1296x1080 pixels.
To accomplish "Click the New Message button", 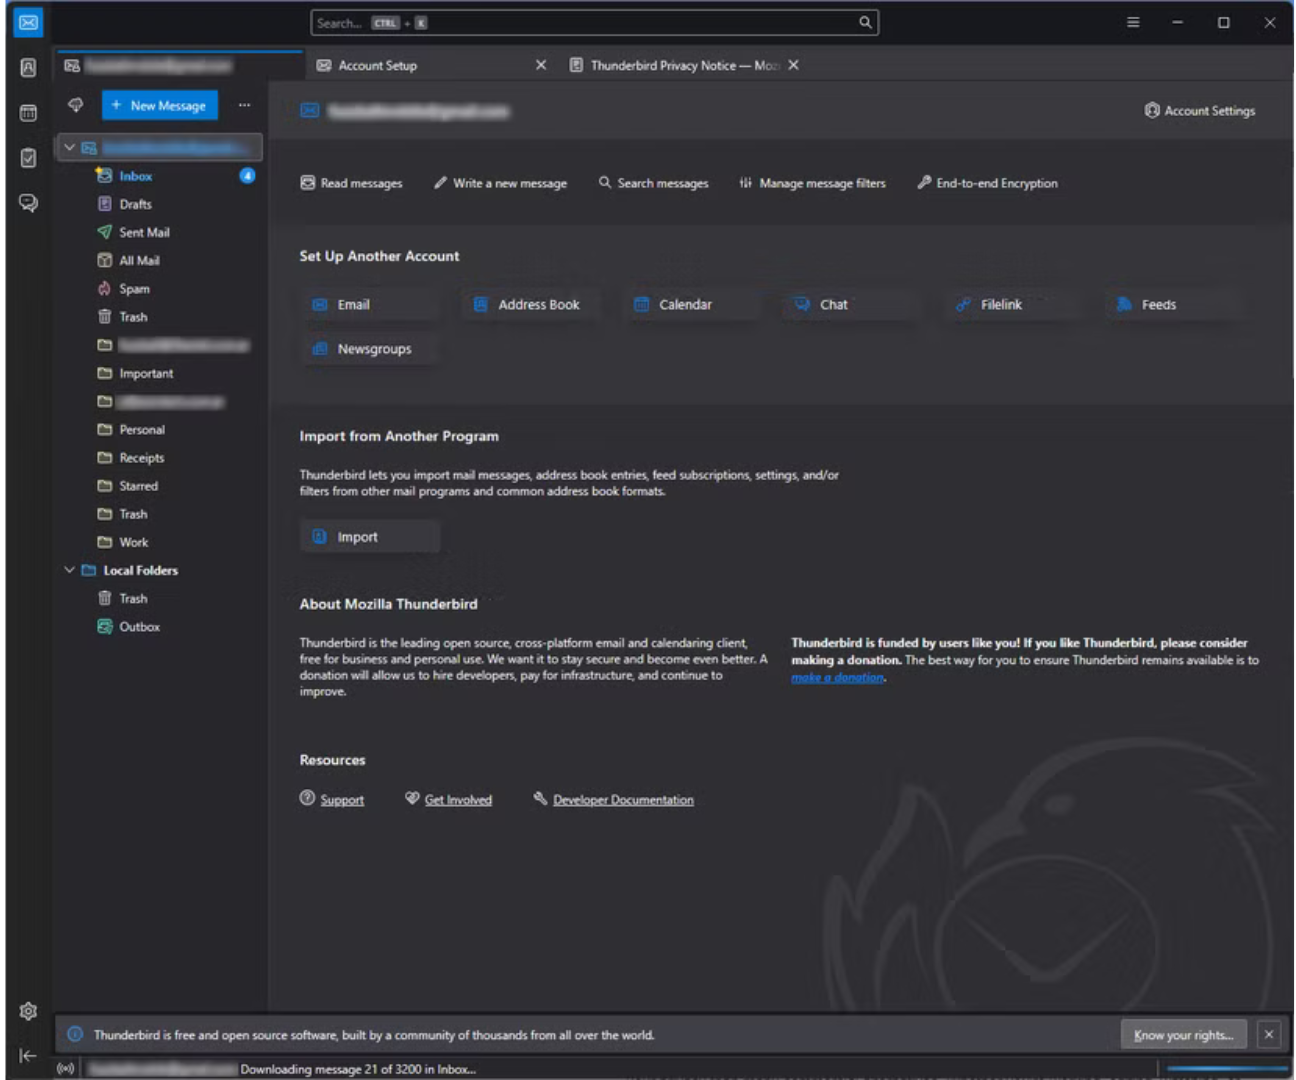I will pyautogui.click(x=160, y=105).
